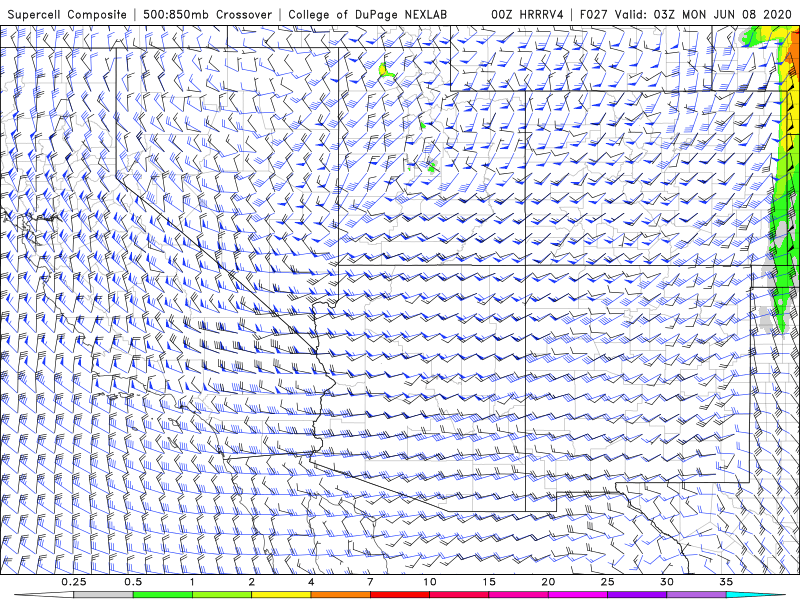Click the '0.5' legend value
This screenshot has height=600, width=800.
pos(133,582)
